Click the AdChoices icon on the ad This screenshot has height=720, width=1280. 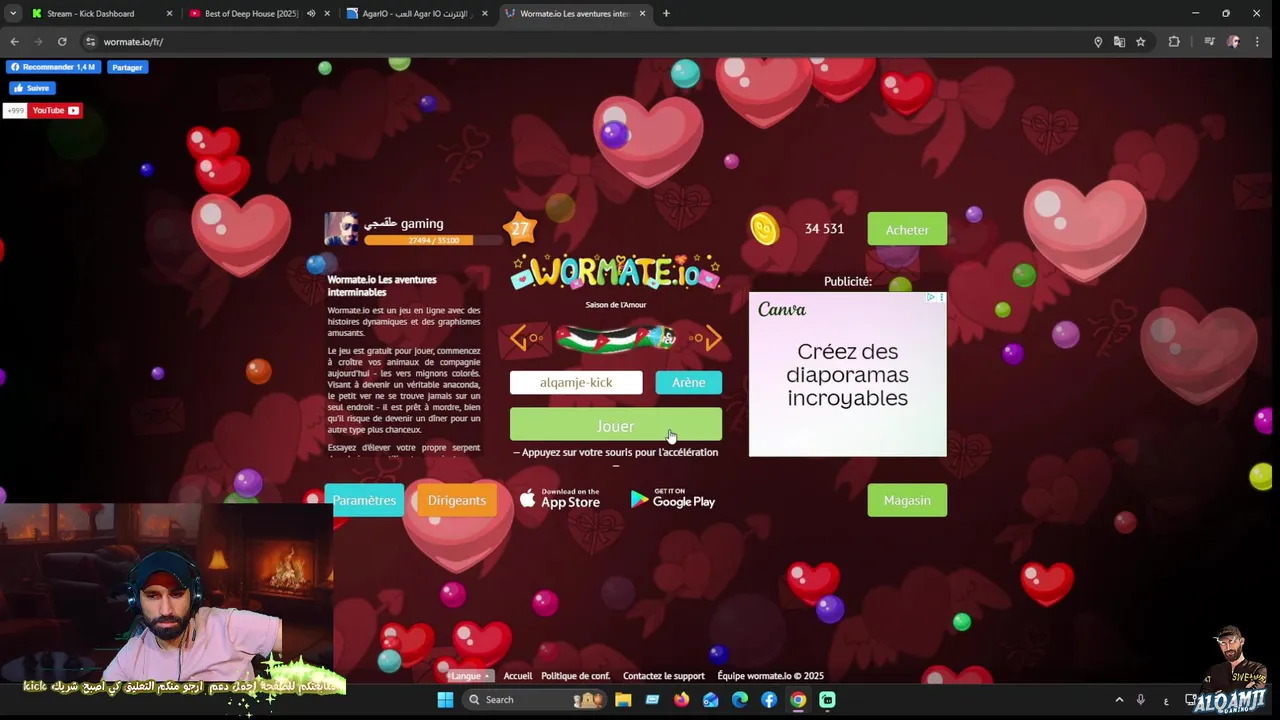(x=931, y=298)
